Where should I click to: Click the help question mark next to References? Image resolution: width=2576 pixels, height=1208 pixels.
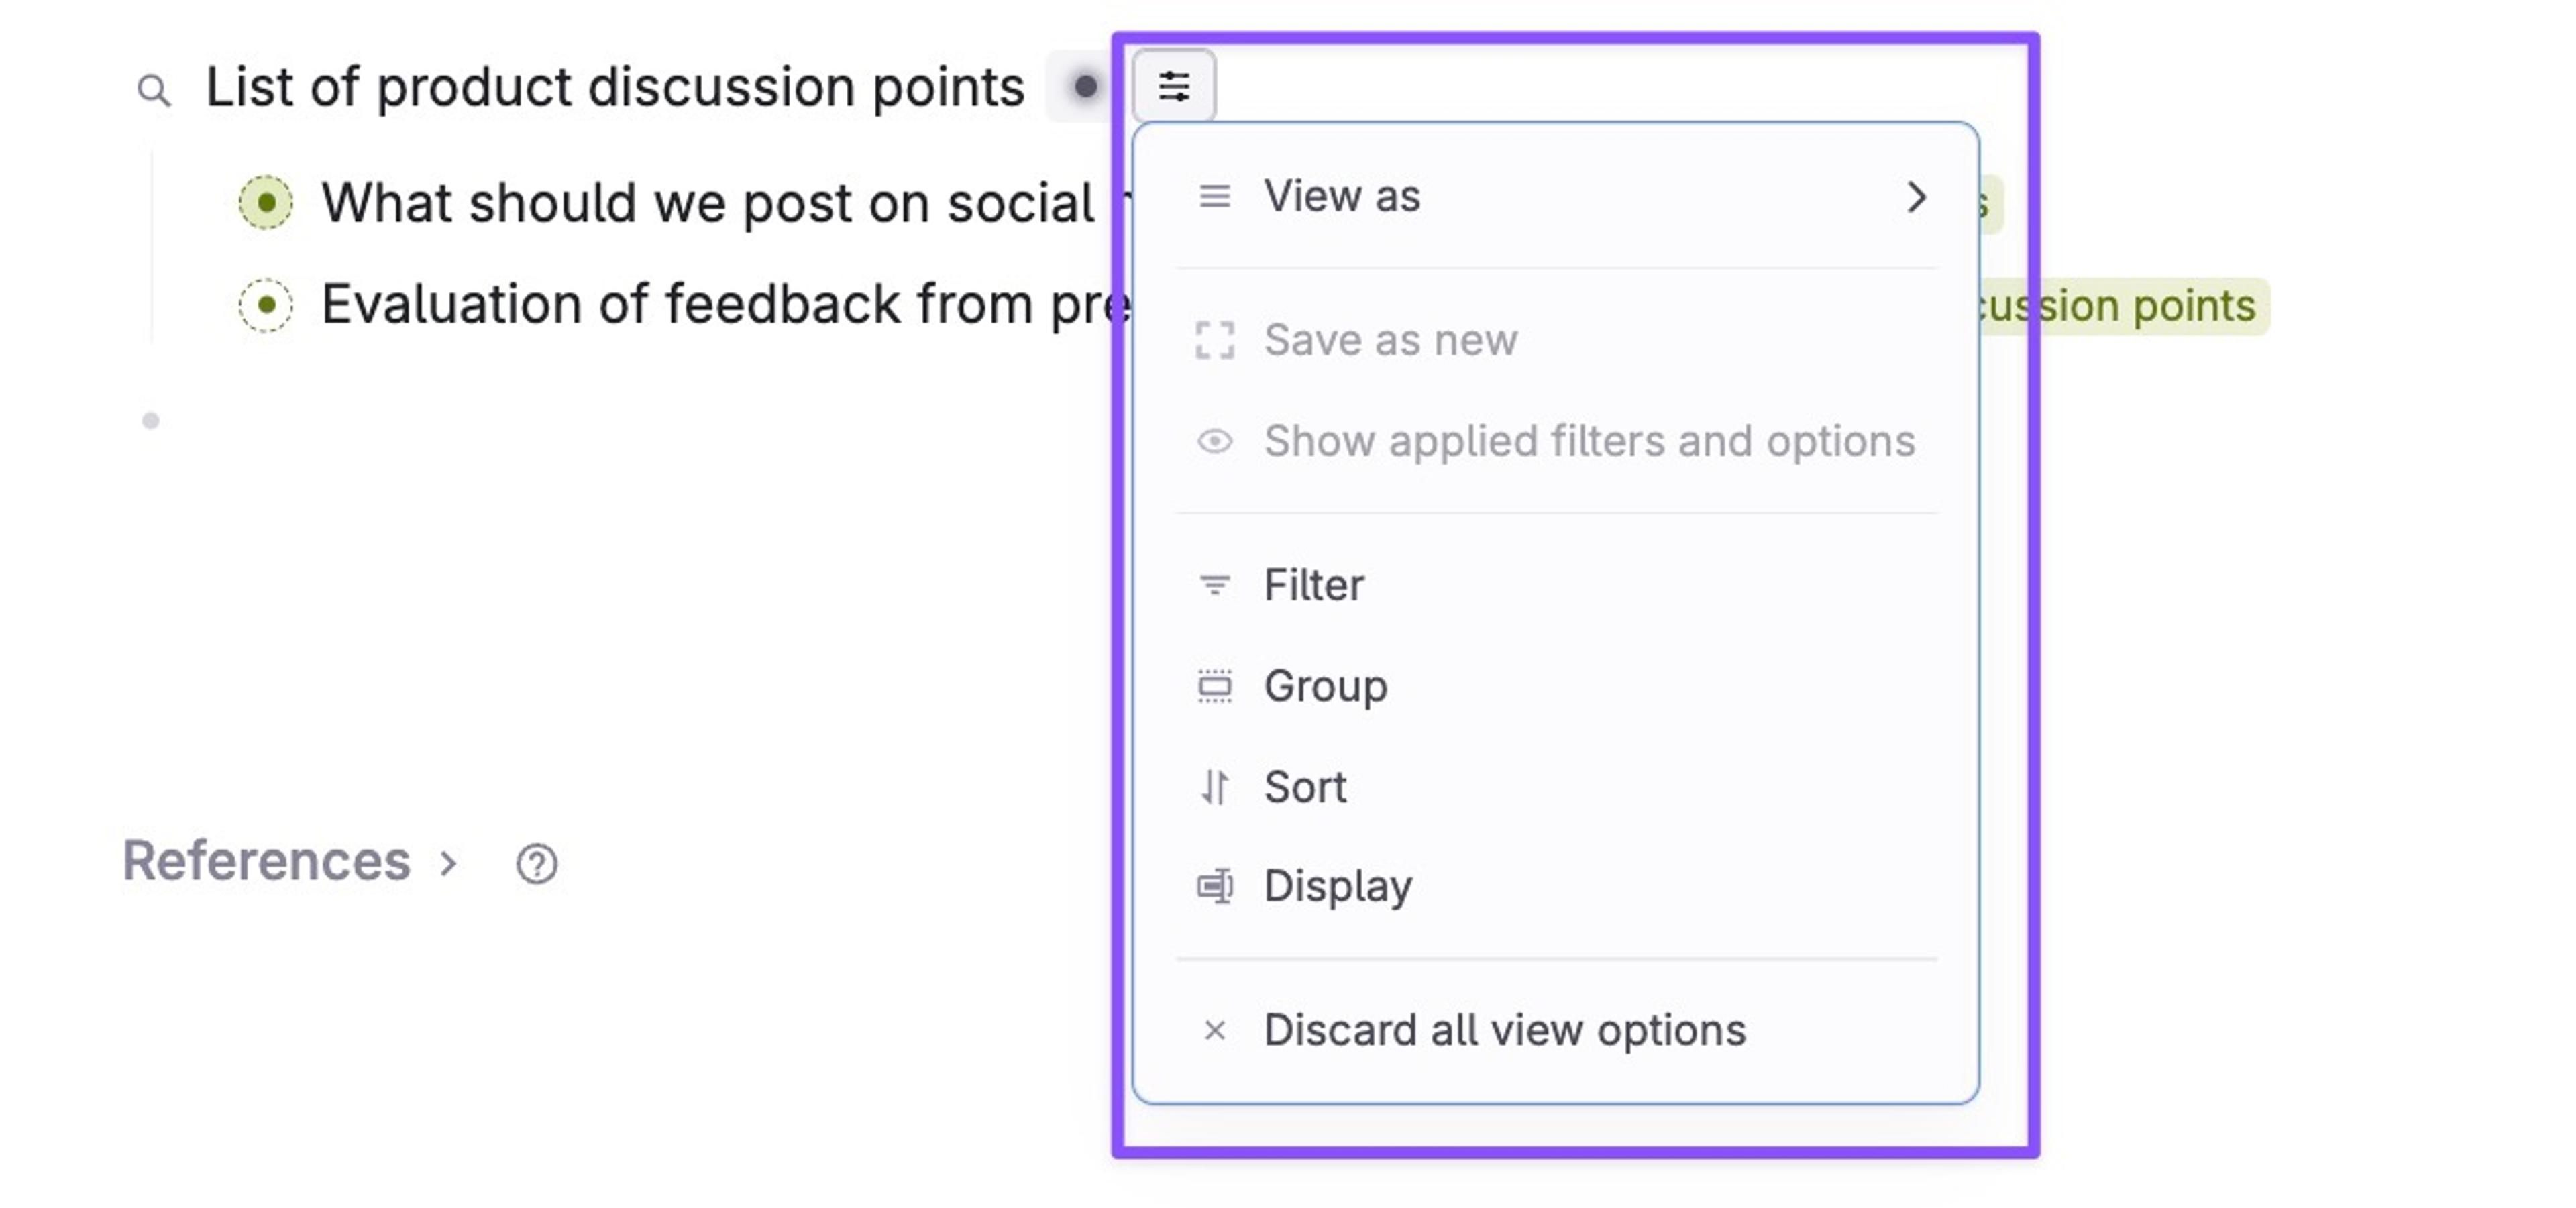coord(537,863)
